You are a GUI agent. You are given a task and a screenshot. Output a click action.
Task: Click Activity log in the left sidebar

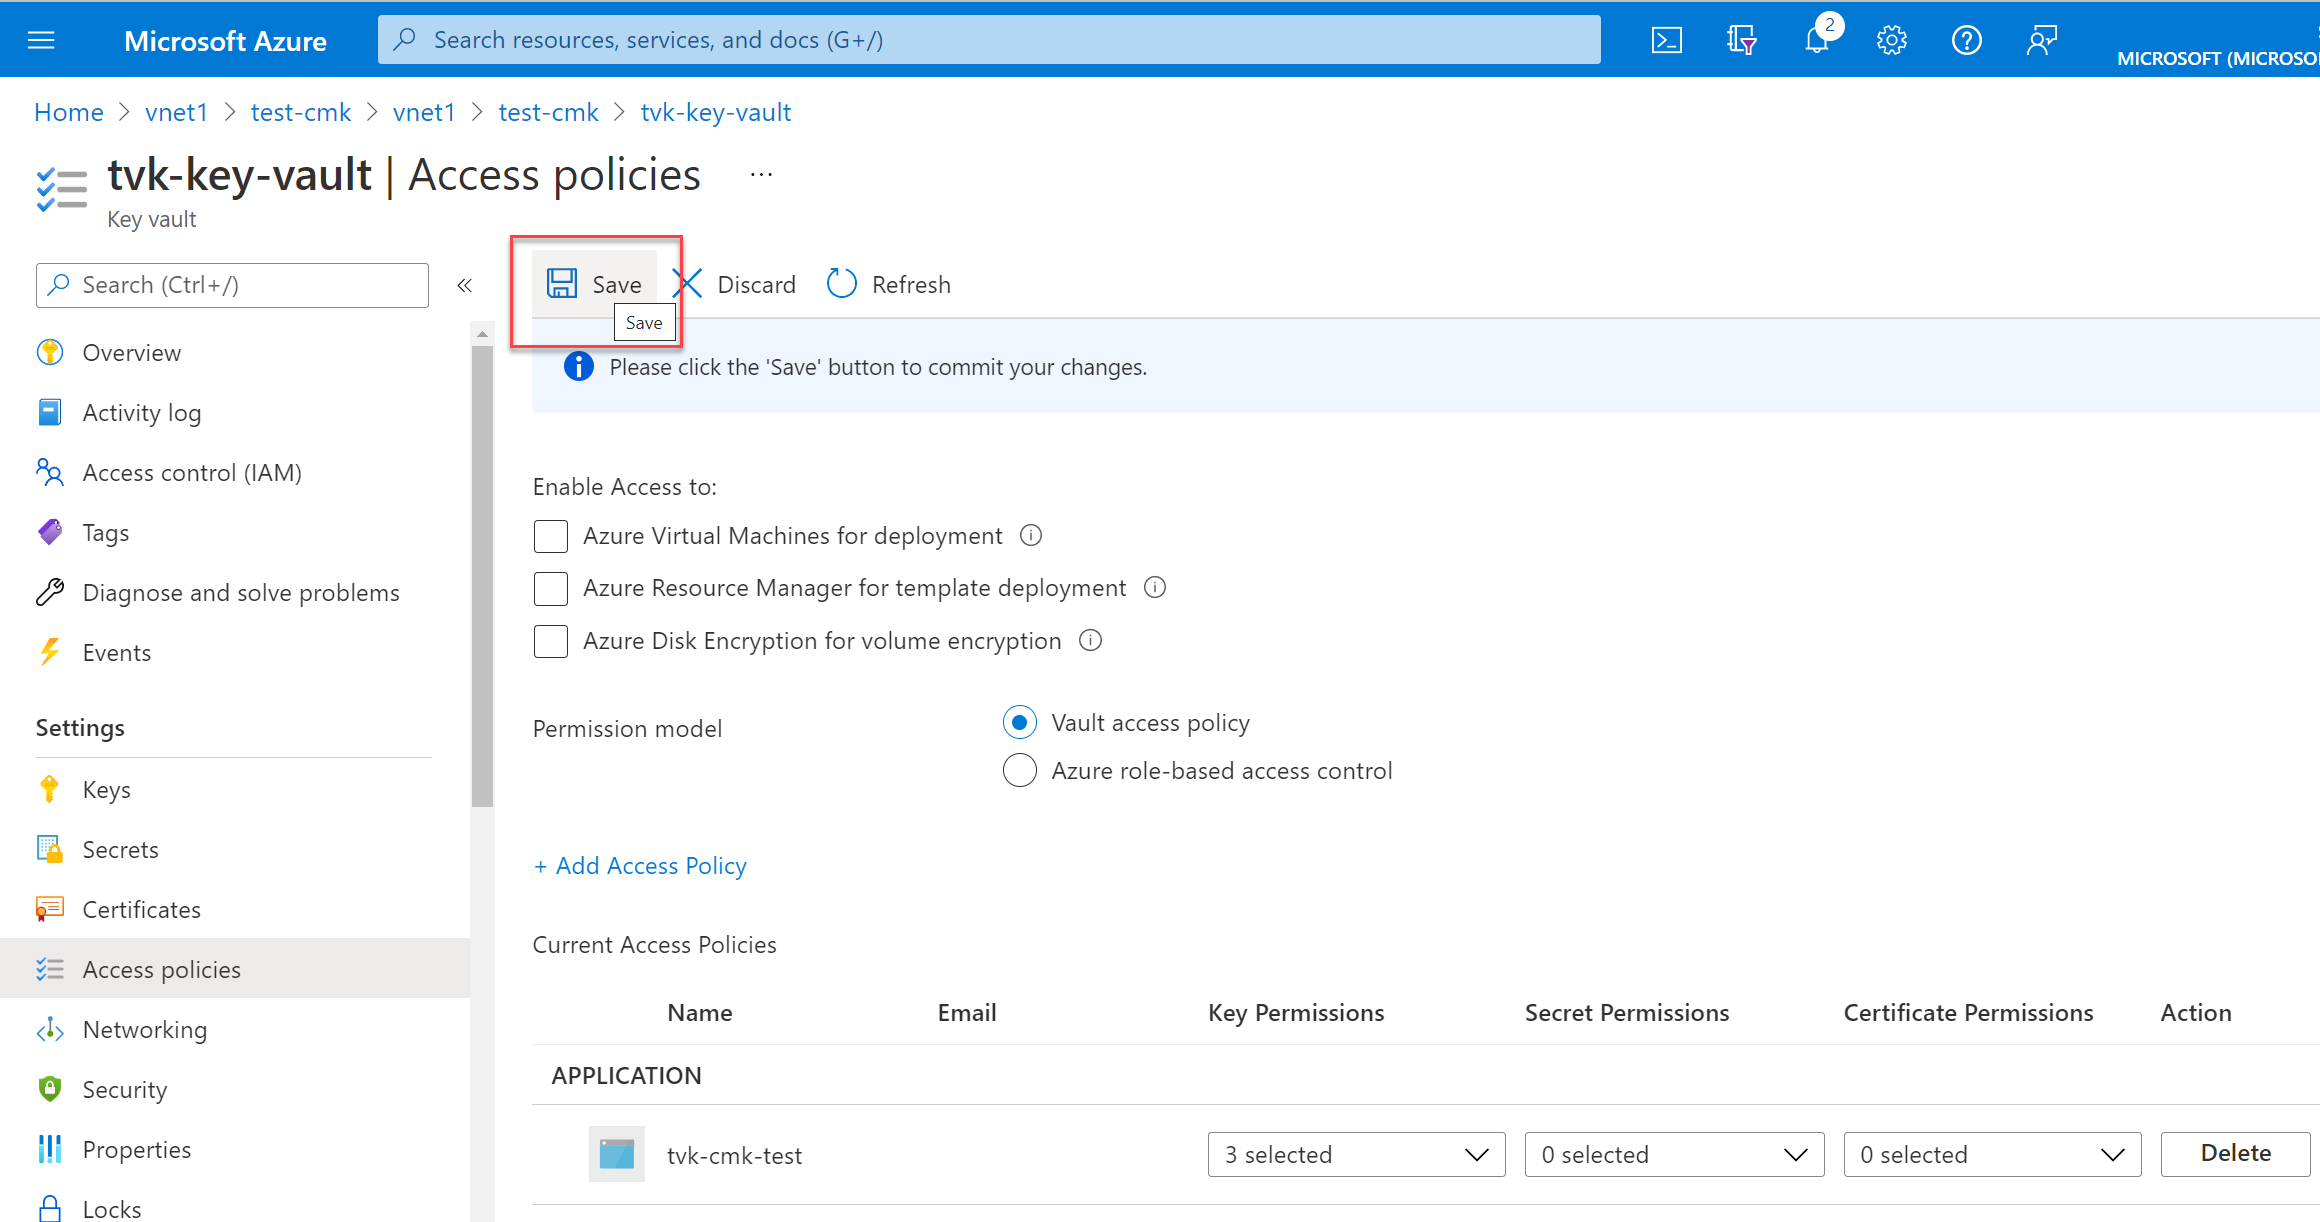click(143, 411)
